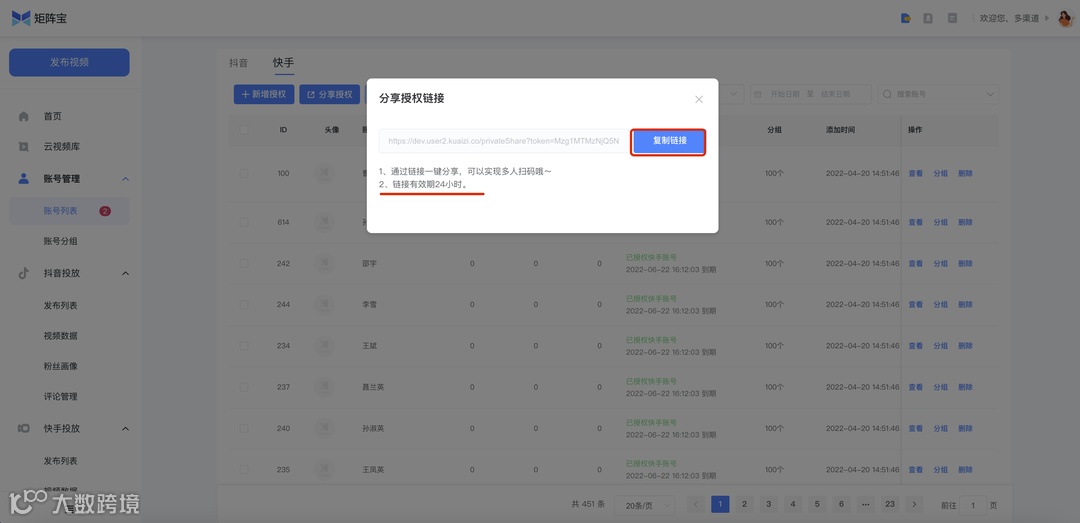The width and height of the screenshot is (1080, 523).
Task: Click the name 聂兰英 in the table
Action: [373, 387]
